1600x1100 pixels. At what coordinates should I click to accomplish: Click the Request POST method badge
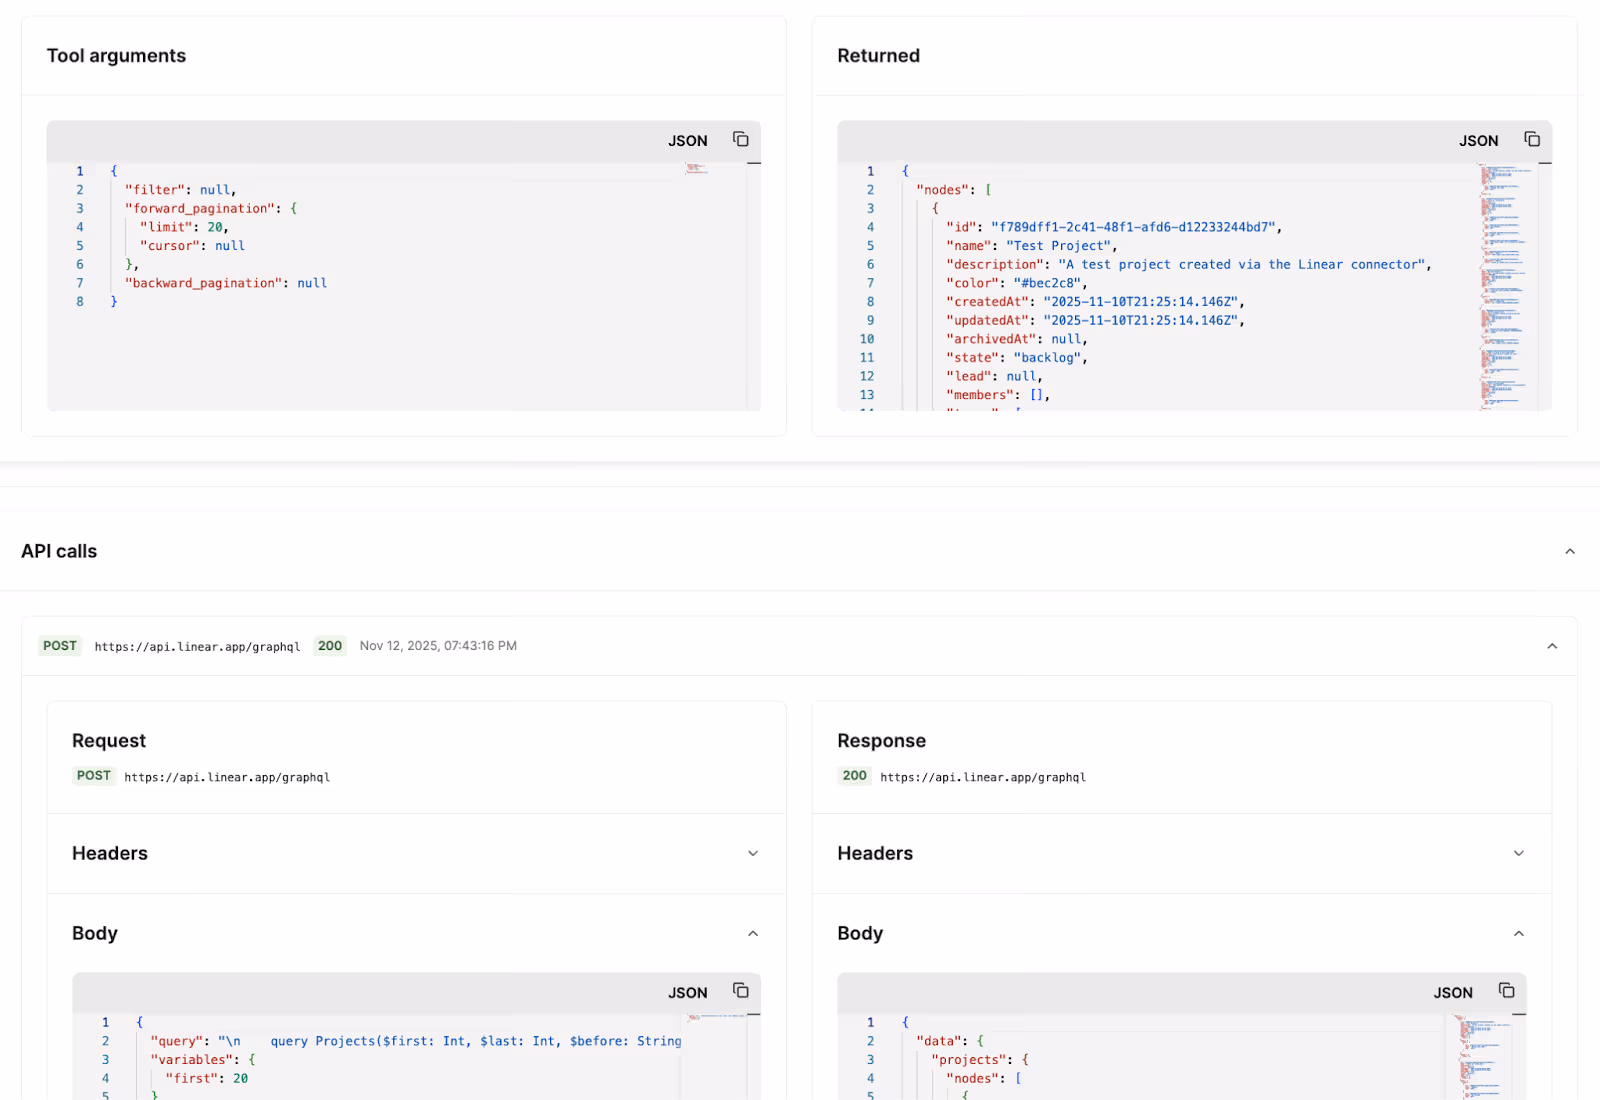click(94, 776)
